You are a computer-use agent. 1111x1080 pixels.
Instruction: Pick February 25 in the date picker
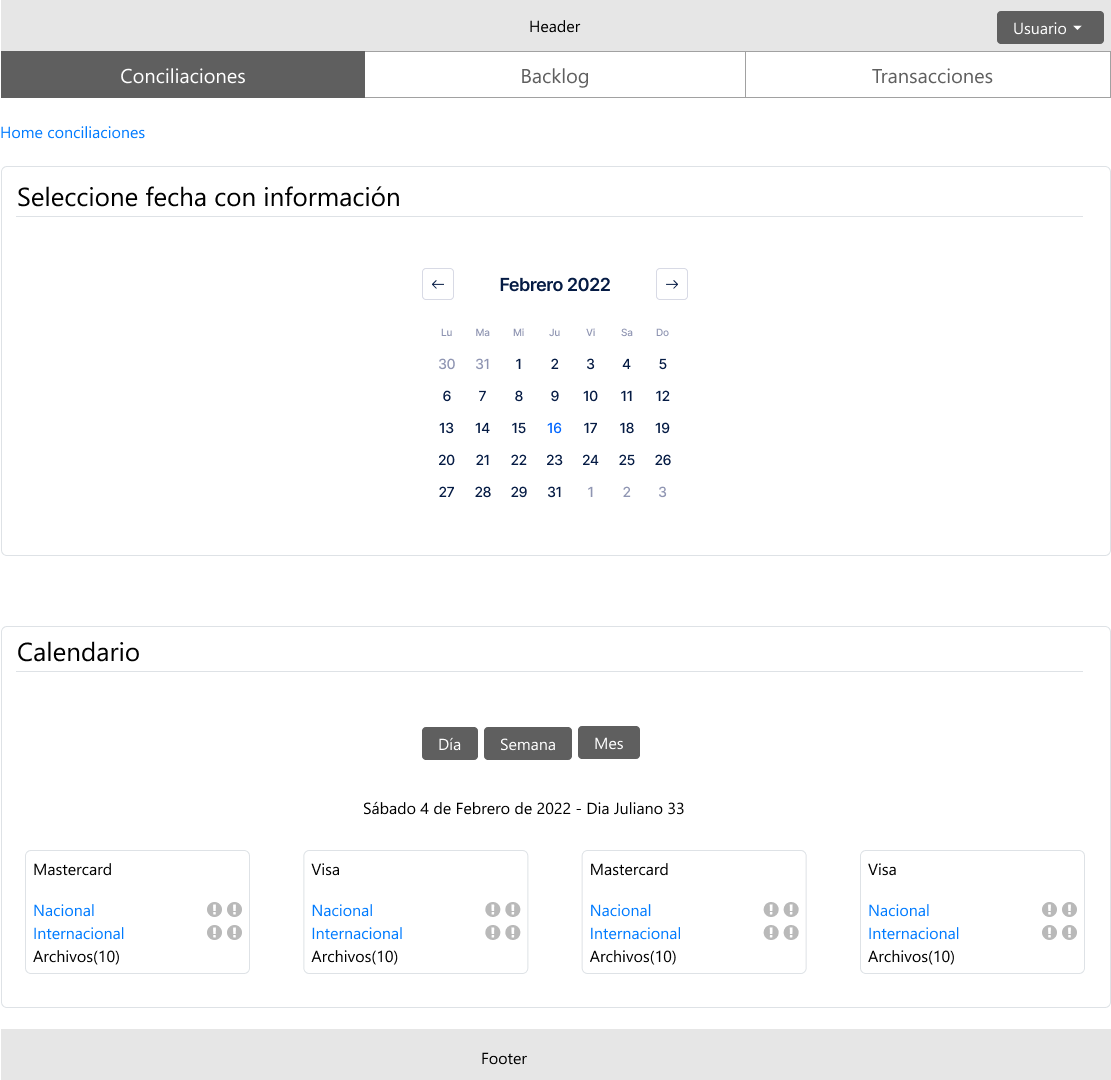627,460
